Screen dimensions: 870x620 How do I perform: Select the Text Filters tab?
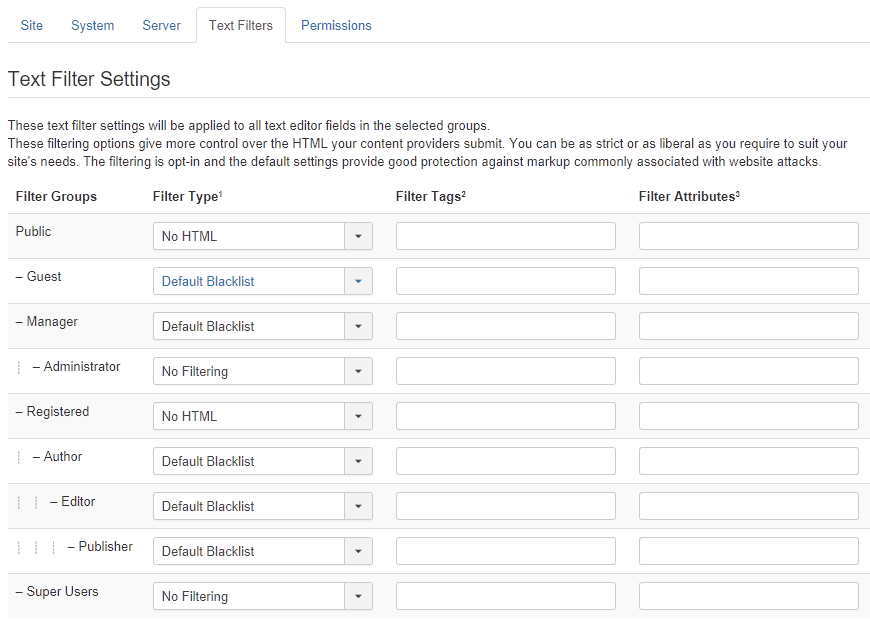click(x=241, y=26)
